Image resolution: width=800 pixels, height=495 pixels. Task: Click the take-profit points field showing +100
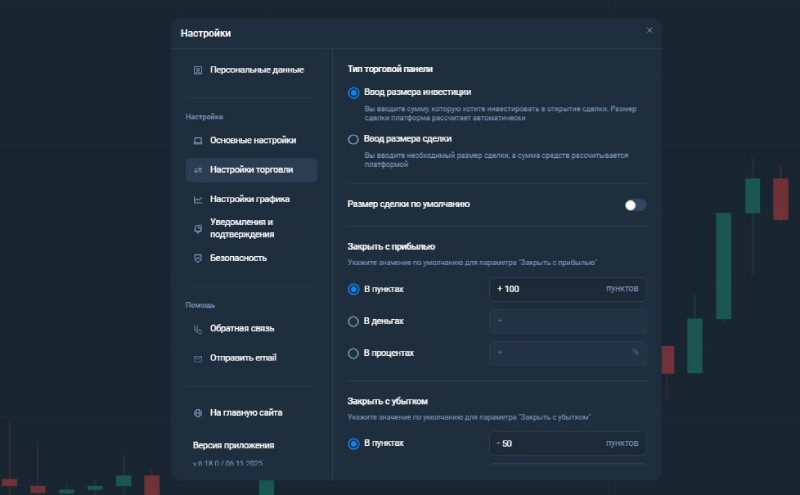point(545,289)
